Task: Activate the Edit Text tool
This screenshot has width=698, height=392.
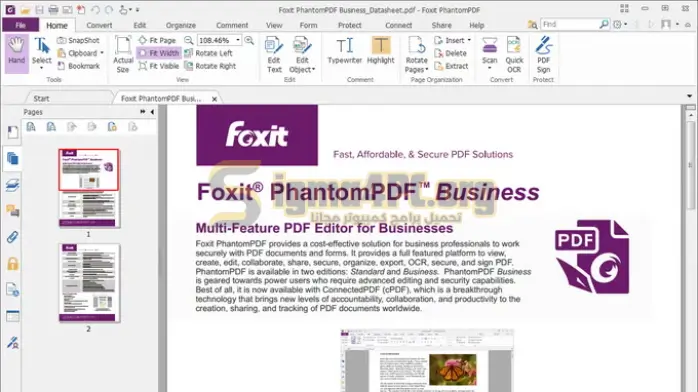Action: pyautogui.click(x=274, y=55)
